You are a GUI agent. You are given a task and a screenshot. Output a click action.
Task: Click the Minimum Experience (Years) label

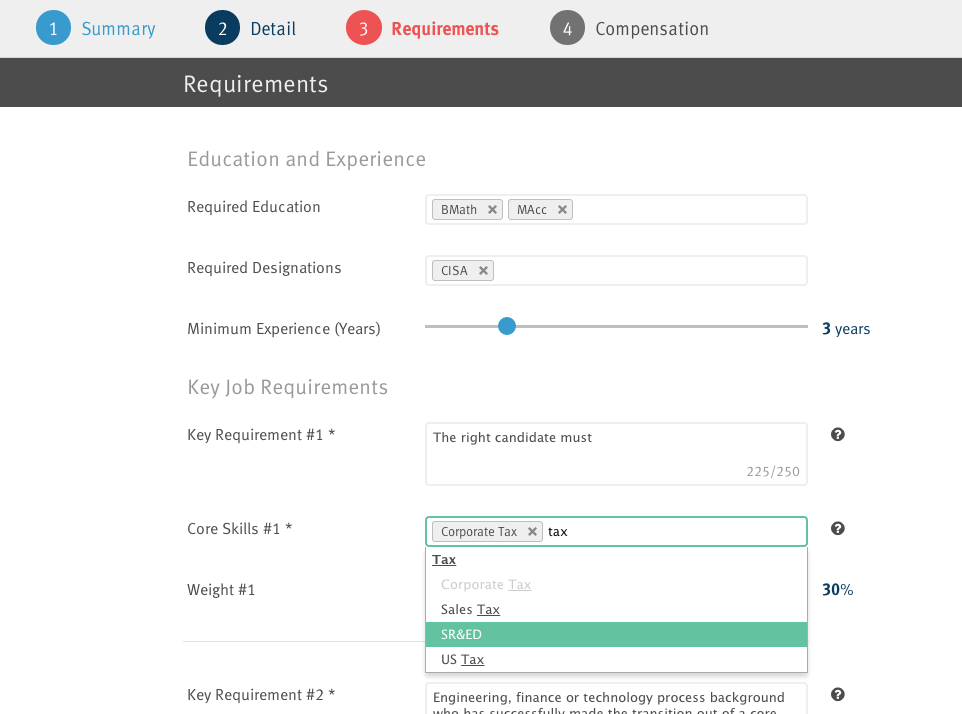284,329
